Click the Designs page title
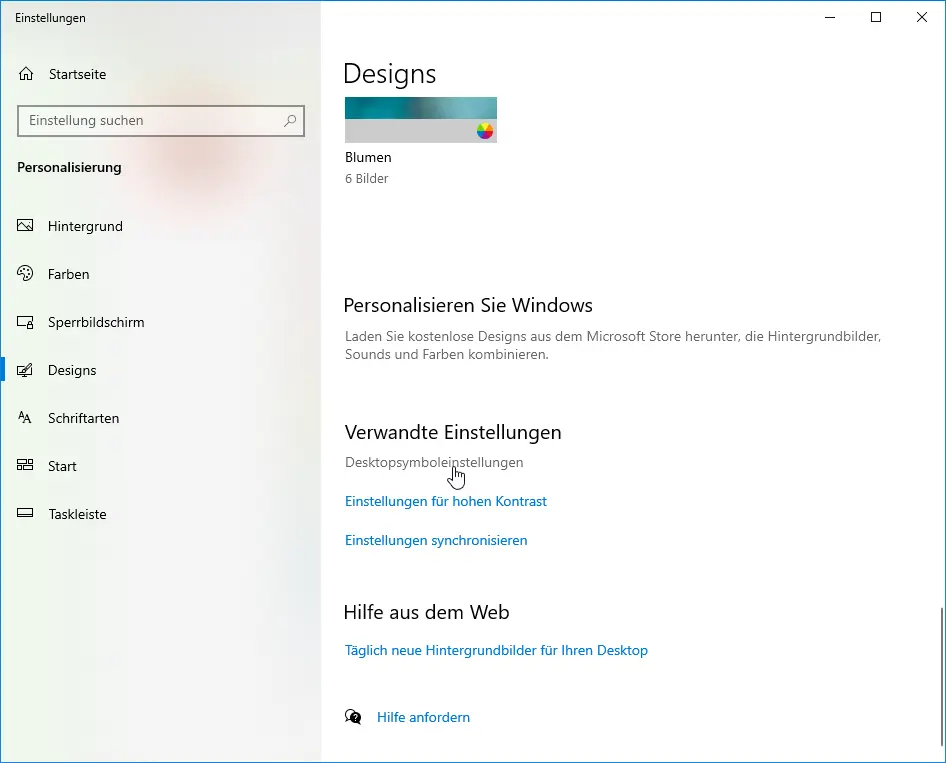The width and height of the screenshot is (946, 763). [x=389, y=74]
